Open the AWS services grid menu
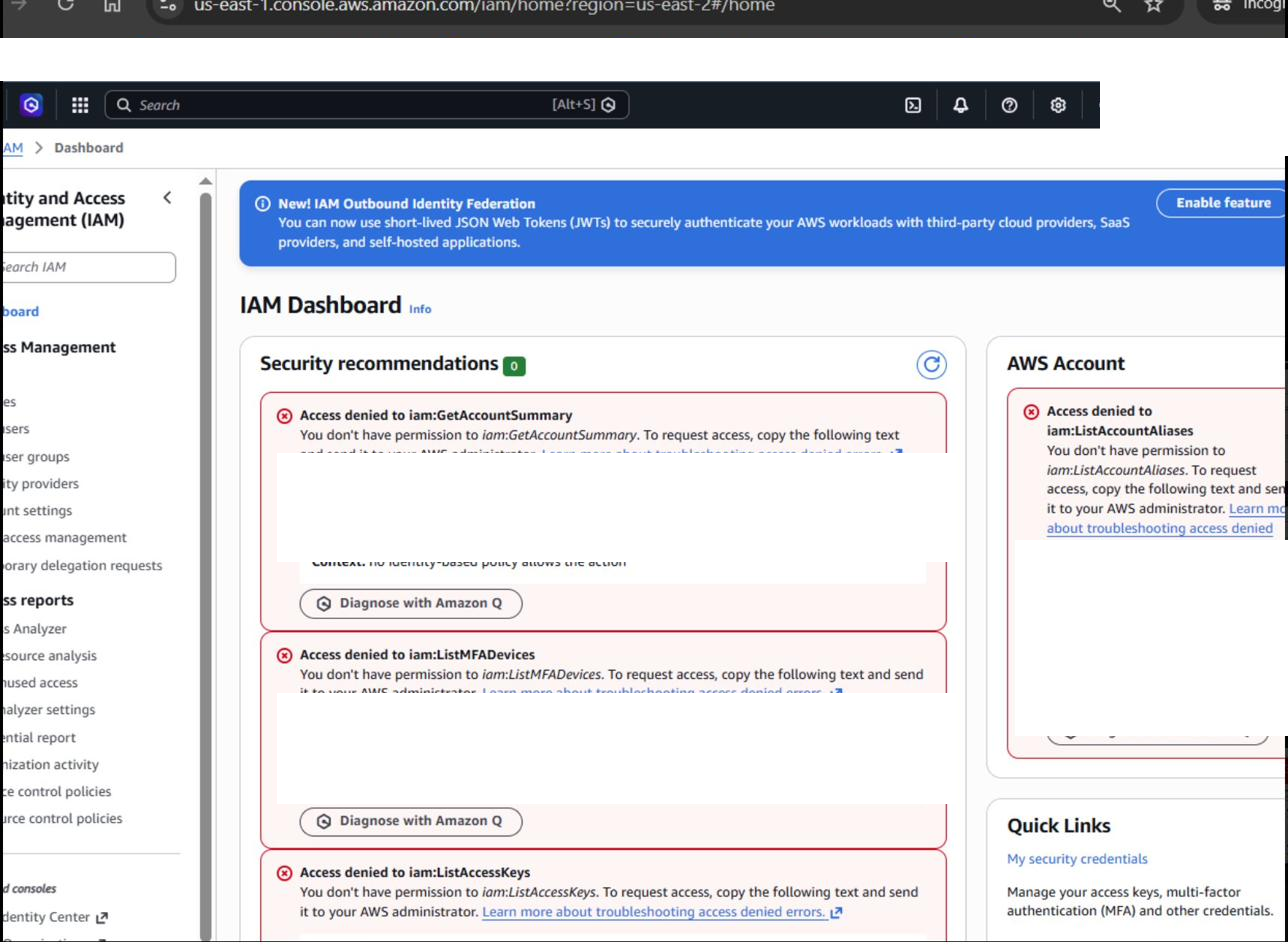 coord(81,104)
